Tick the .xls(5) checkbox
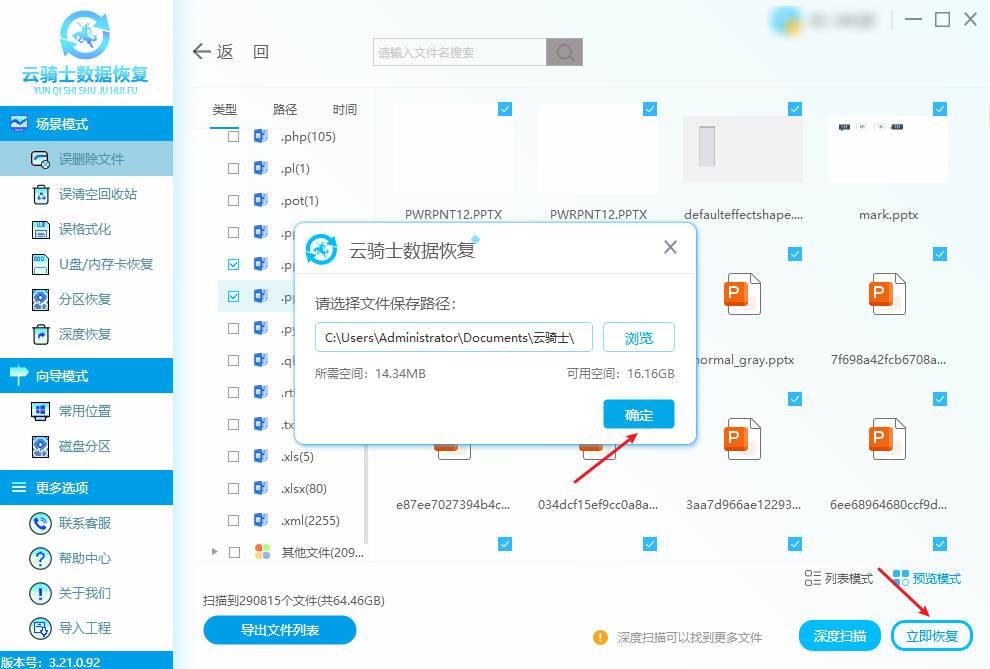This screenshot has height=669, width=990. point(234,456)
